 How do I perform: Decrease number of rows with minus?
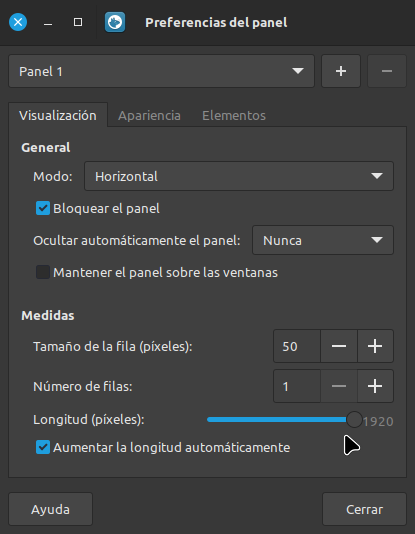pyautogui.click(x=339, y=386)
